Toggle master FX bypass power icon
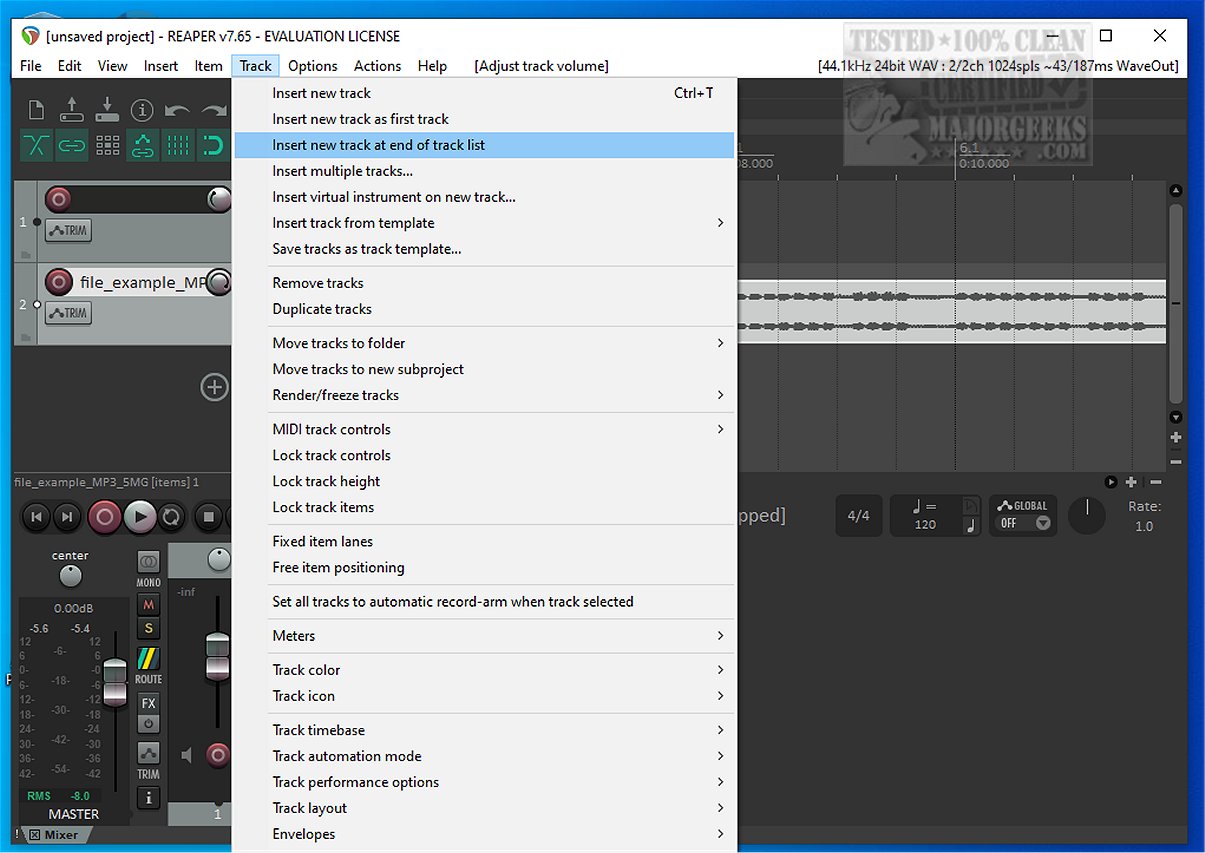 click(x=148, y=723)
